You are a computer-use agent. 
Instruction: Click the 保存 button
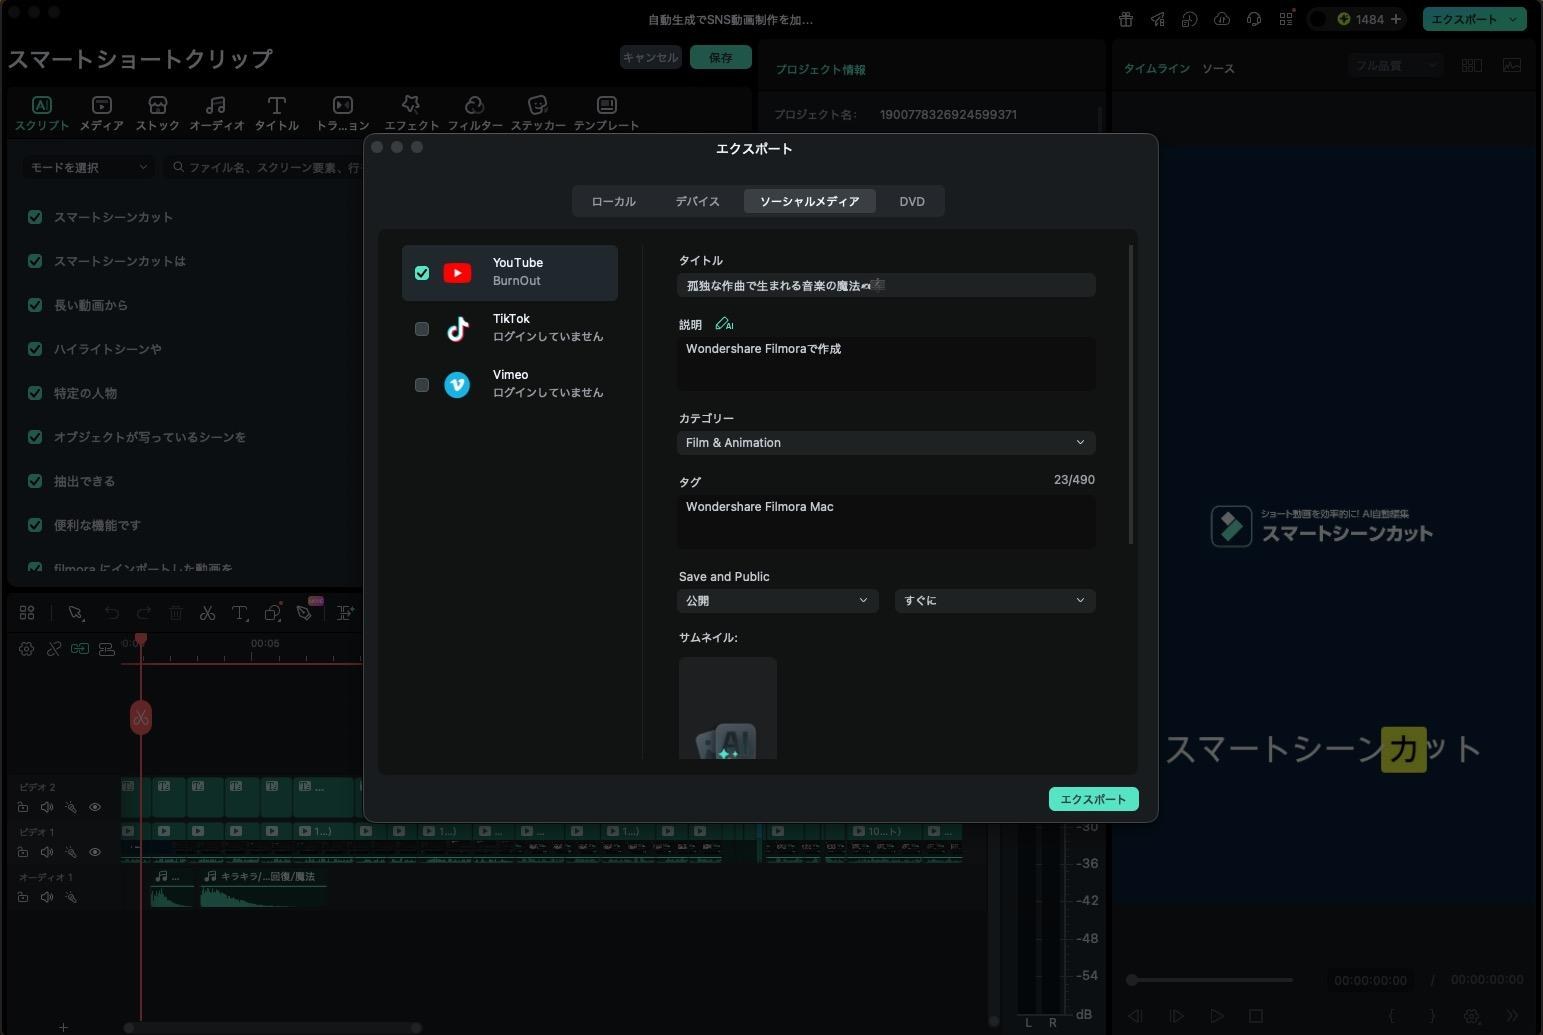[x=721, y=58]
